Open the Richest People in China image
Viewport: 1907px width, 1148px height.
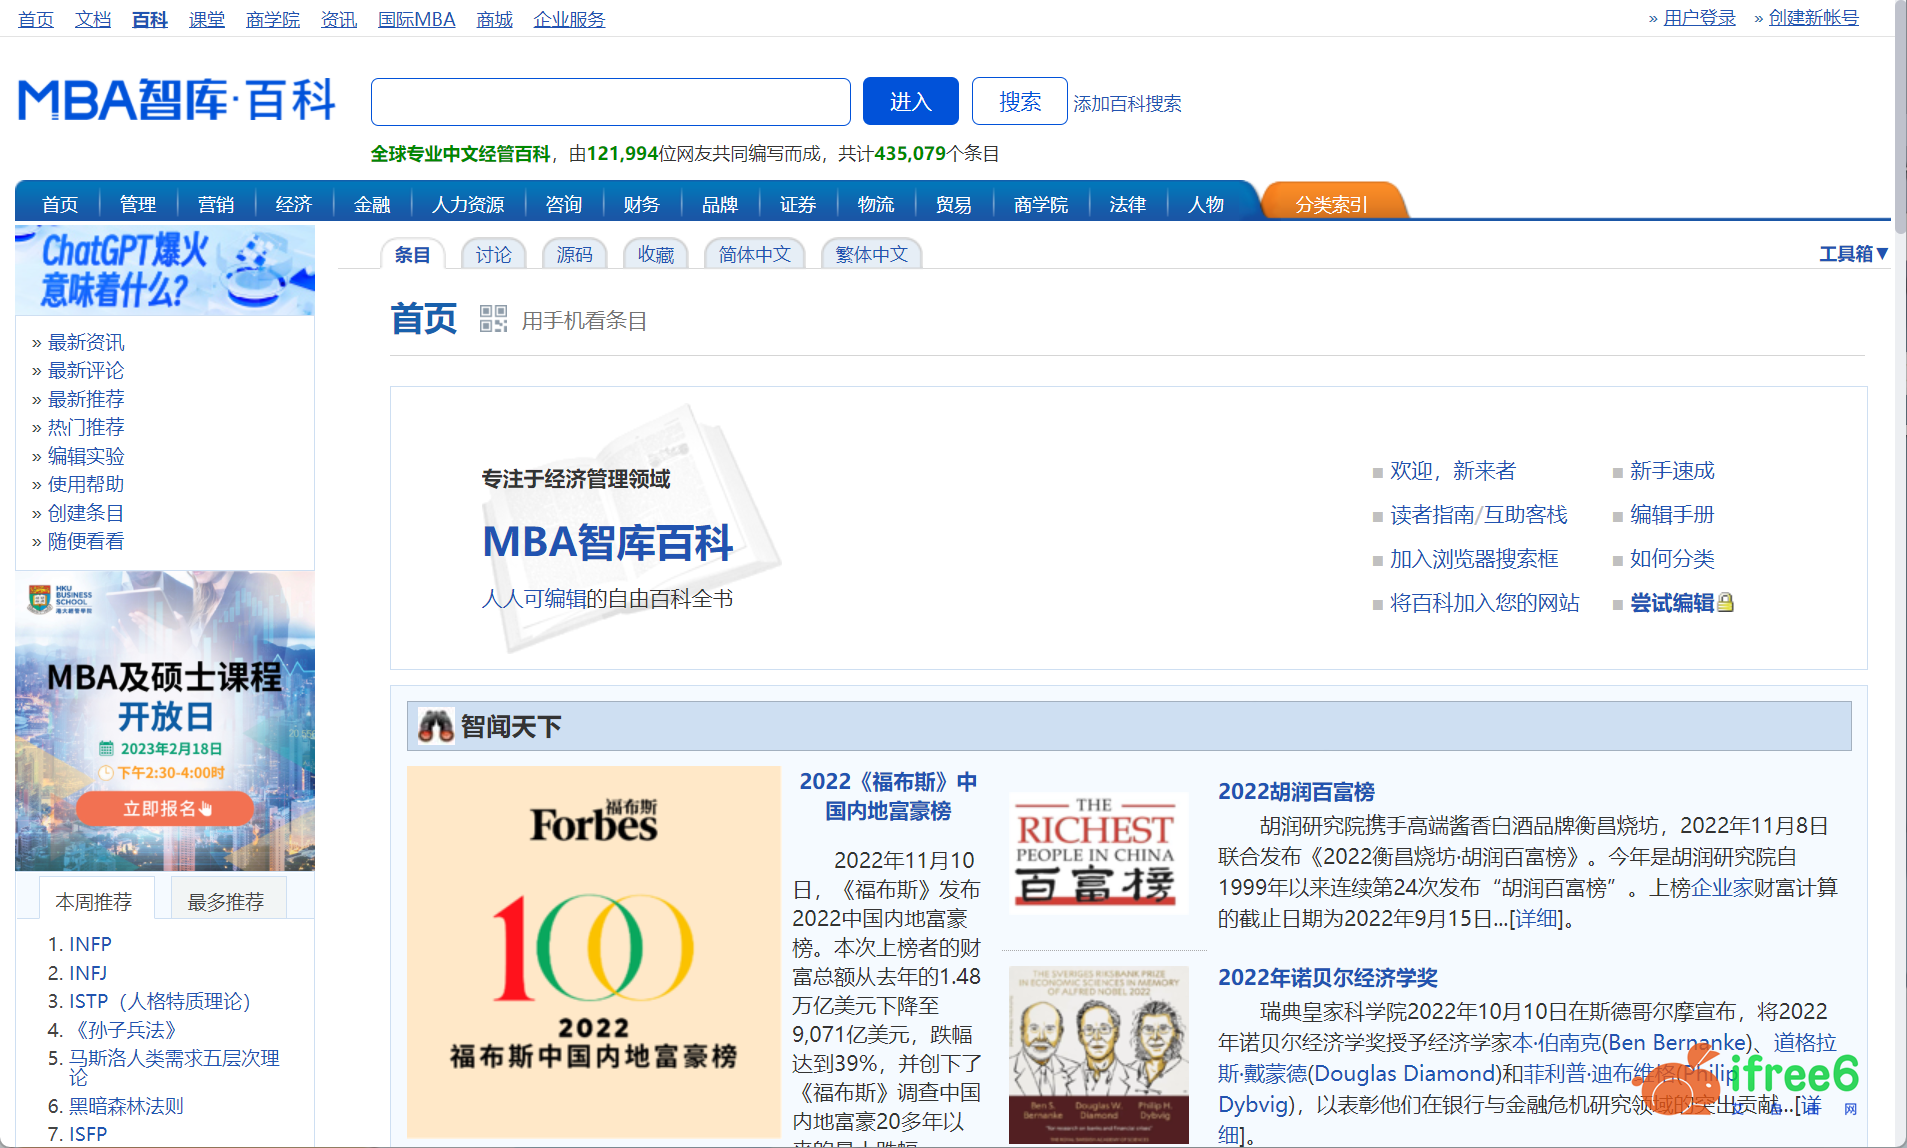(1097, 852)
